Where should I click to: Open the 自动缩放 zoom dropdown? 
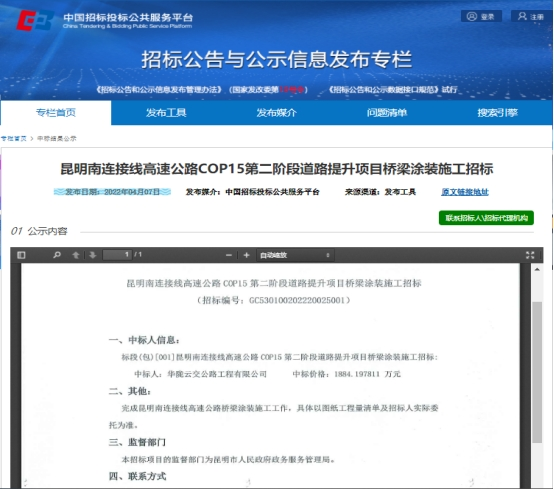[x=295, y=255]
